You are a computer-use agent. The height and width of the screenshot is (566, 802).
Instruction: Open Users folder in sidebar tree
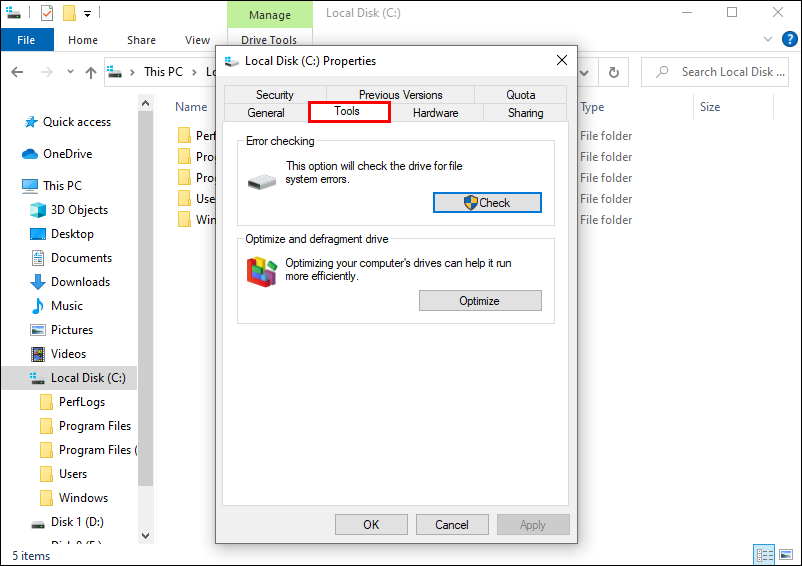tap(73, 474)
